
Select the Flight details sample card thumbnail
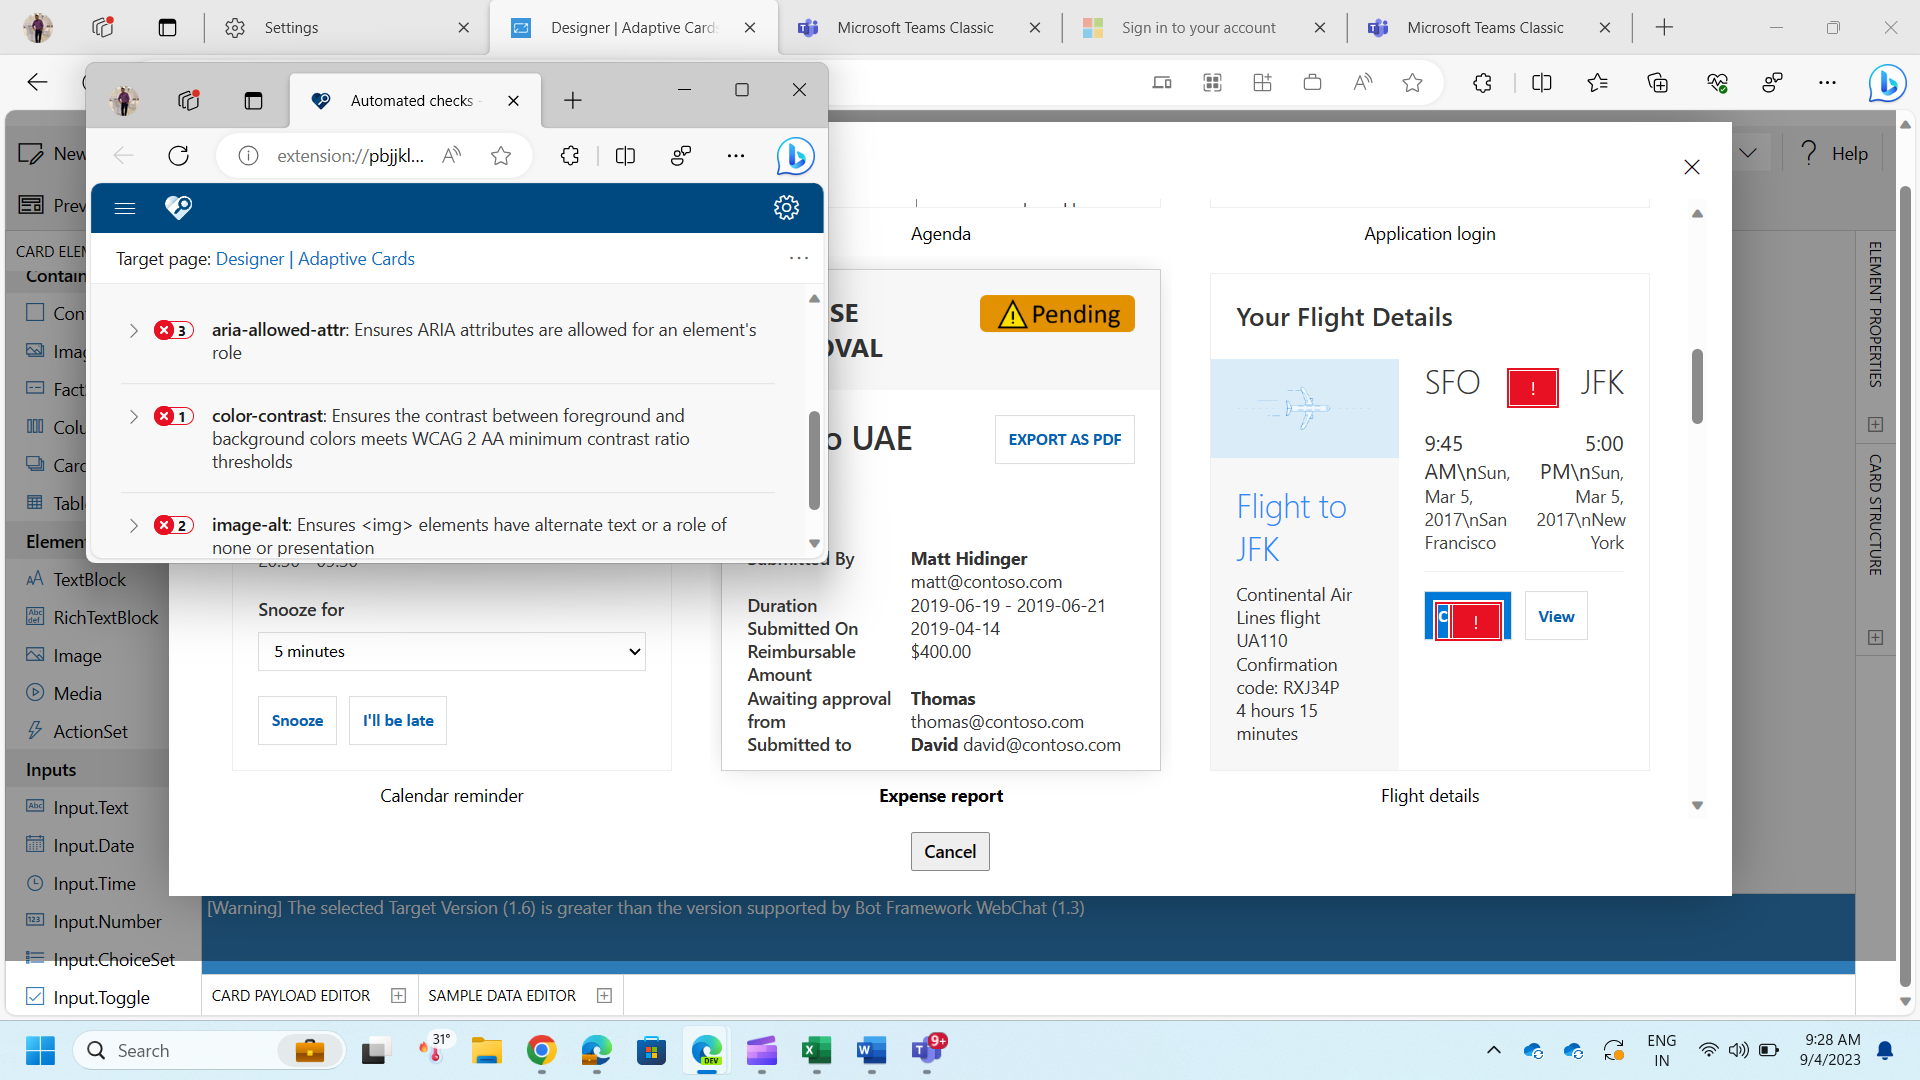coord(1429,520)
